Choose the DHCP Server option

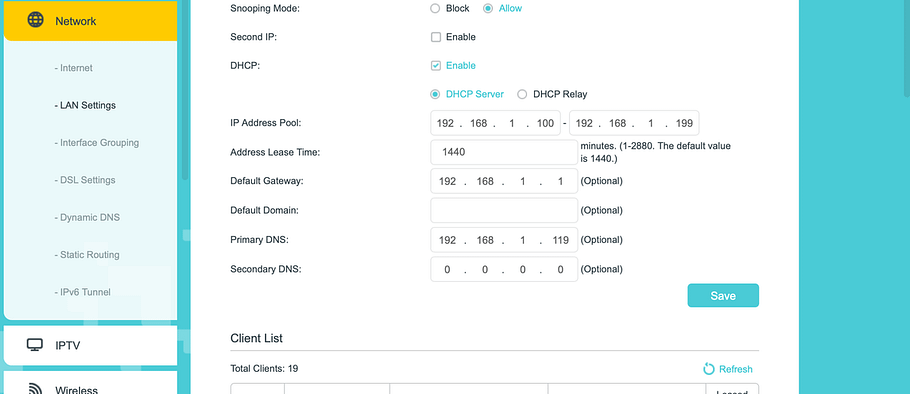(x=435, y=94)
